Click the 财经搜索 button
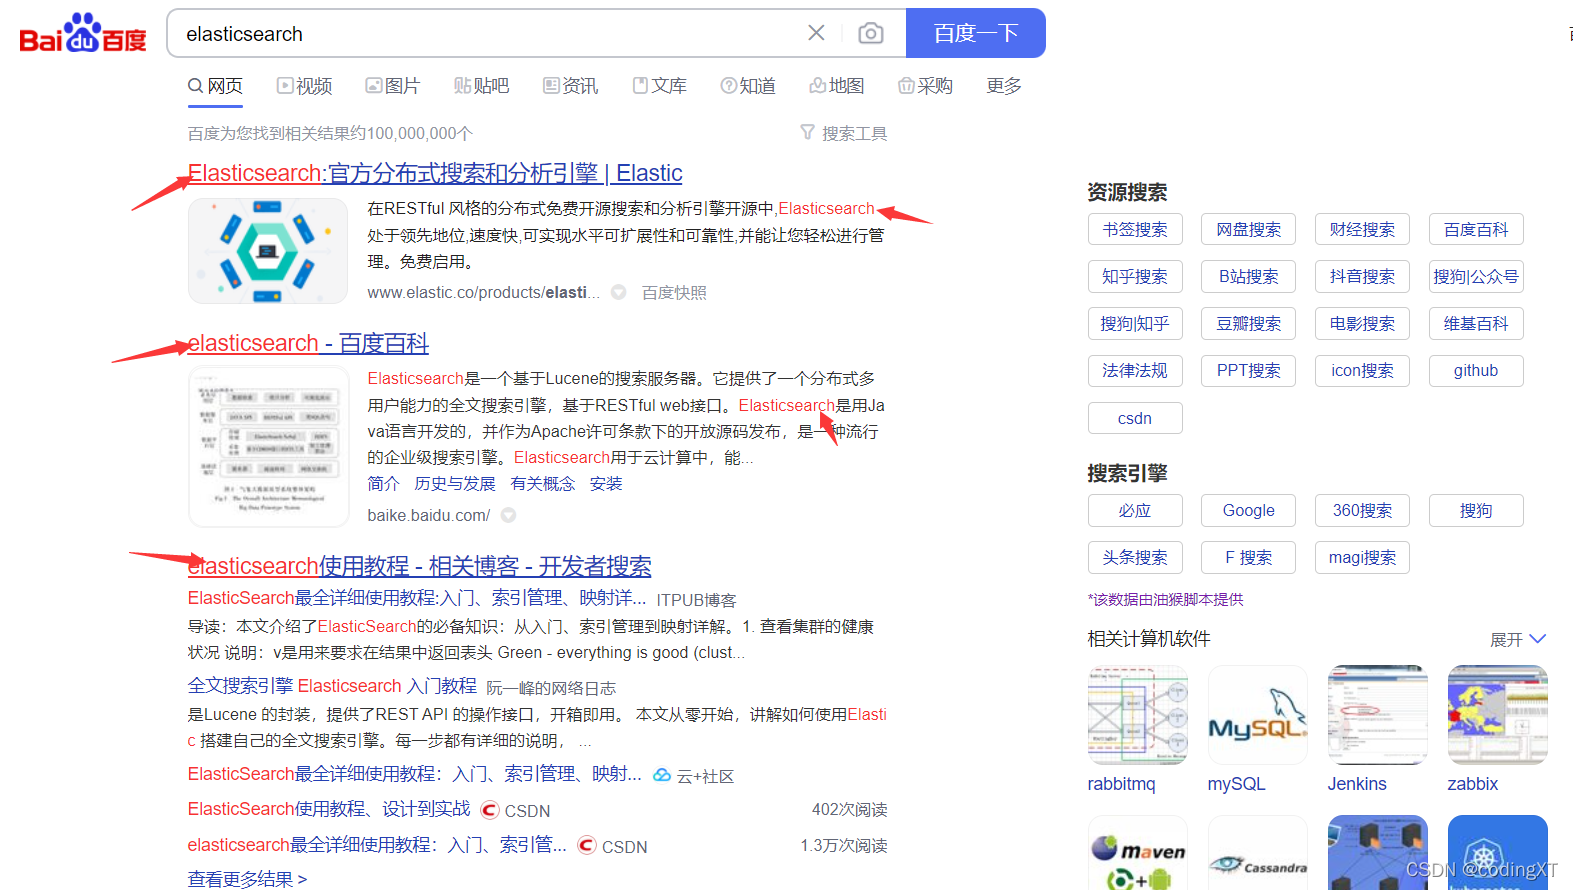 1362,229
